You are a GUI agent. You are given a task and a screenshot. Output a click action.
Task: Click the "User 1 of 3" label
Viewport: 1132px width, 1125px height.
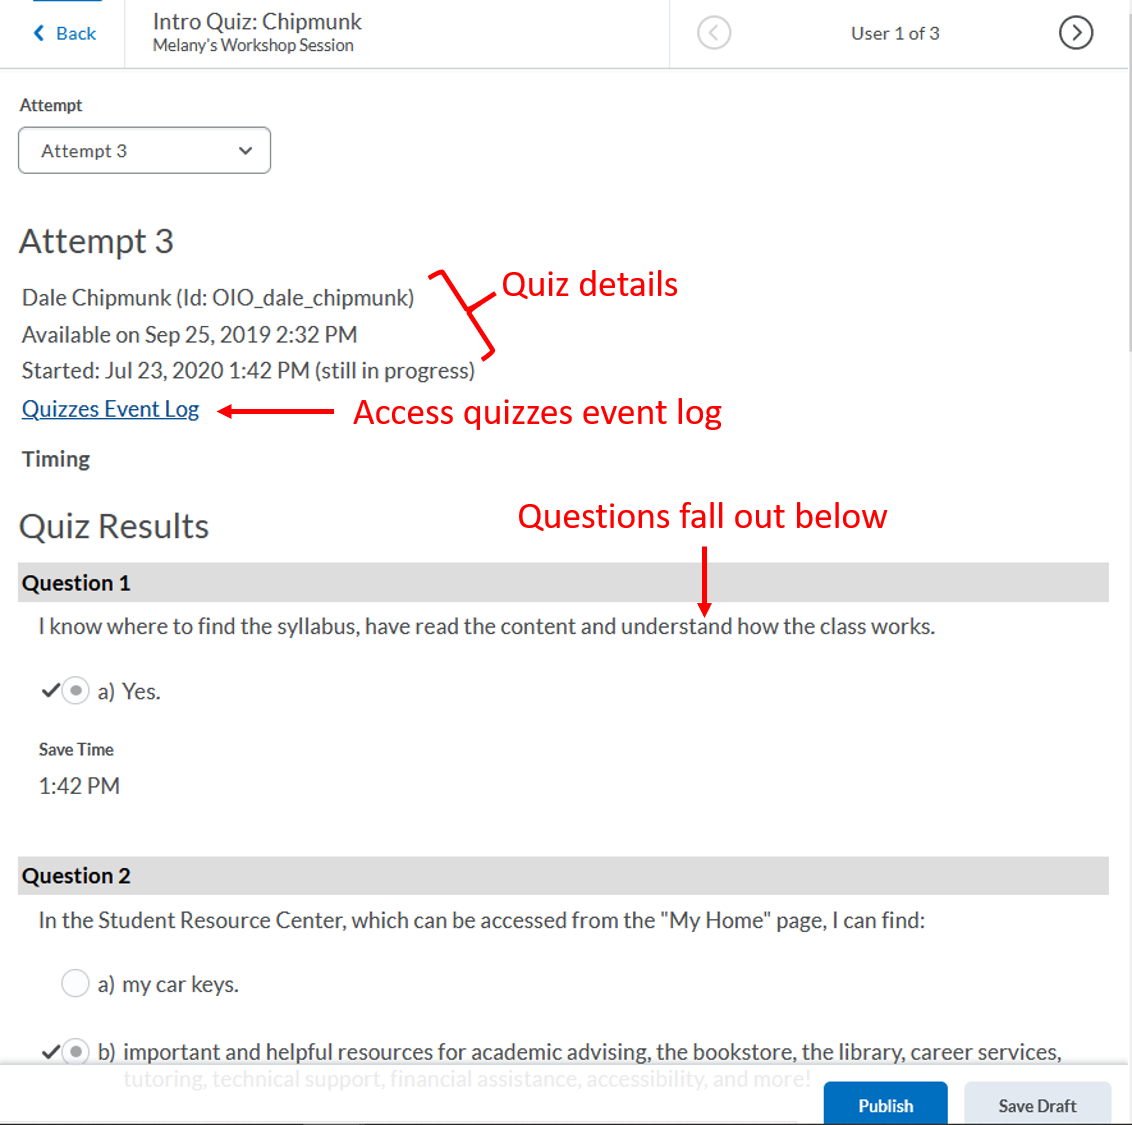pos(895,33)
